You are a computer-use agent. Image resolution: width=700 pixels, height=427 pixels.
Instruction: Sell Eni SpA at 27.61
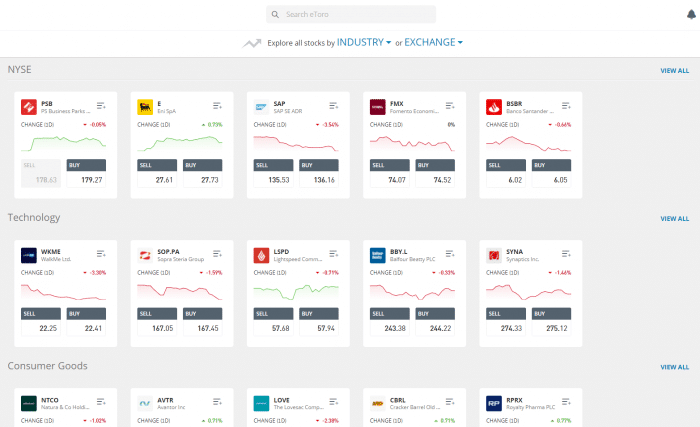157,173
